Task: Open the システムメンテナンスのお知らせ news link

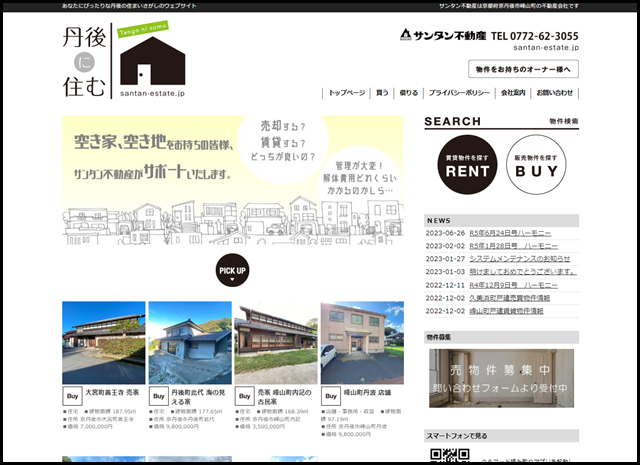Action: point(527,259)
